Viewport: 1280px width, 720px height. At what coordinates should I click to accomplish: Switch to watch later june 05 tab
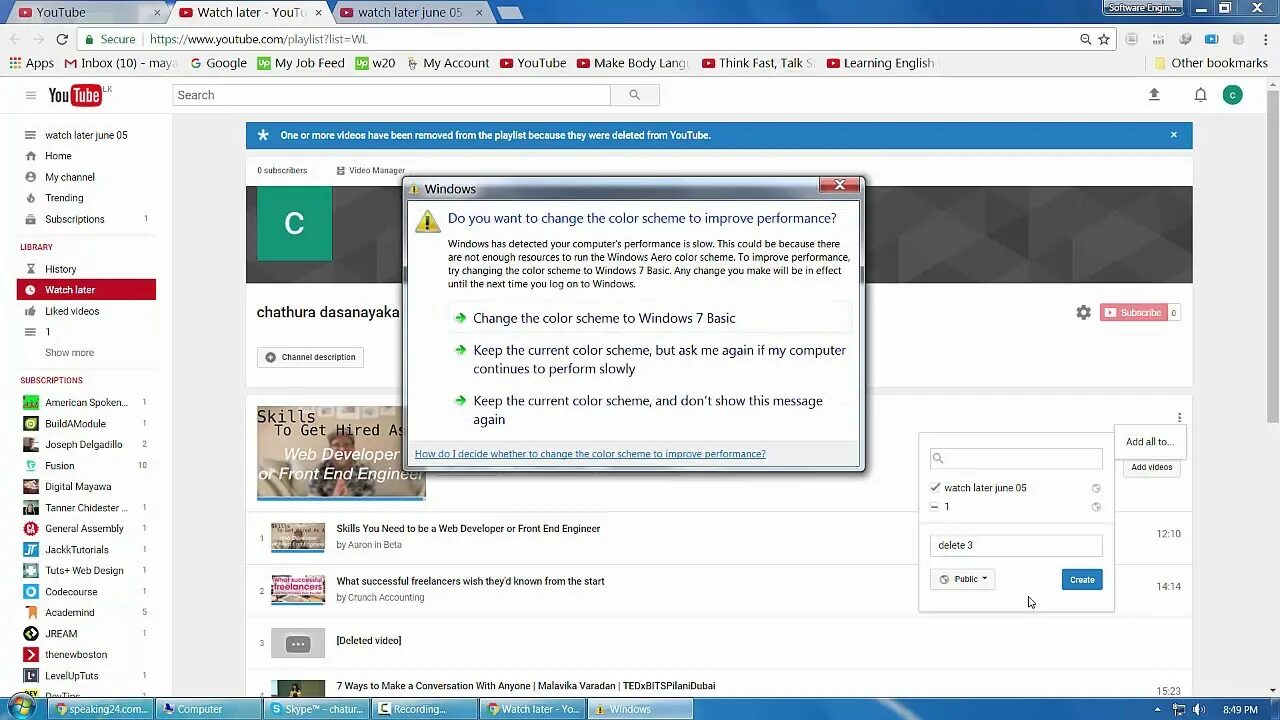(410, 12)
